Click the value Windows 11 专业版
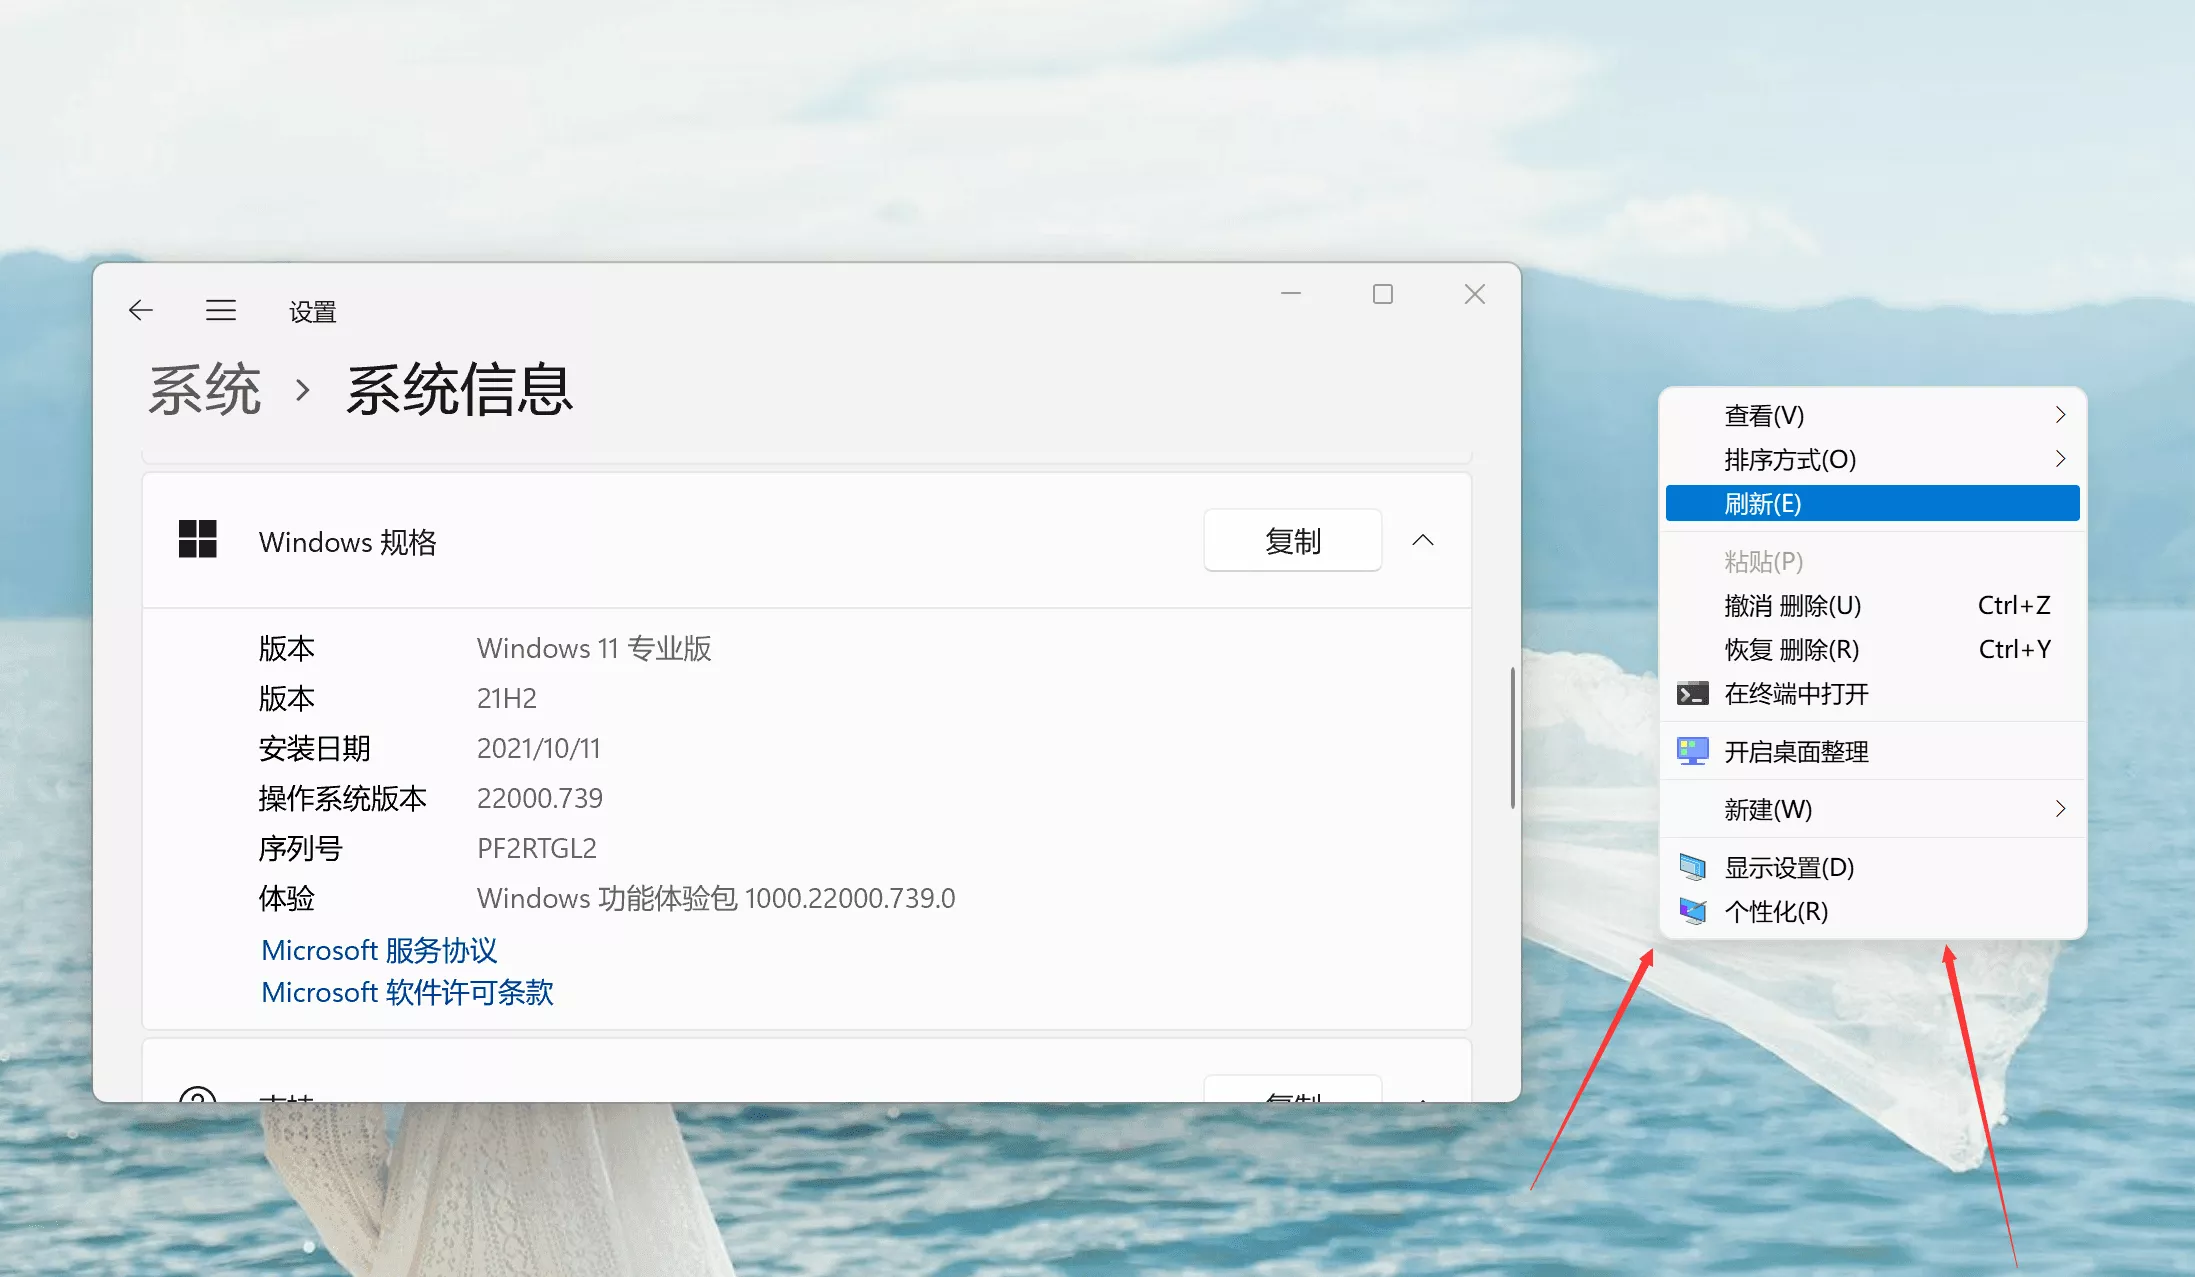2195x1277 pixels. [594, 648]
